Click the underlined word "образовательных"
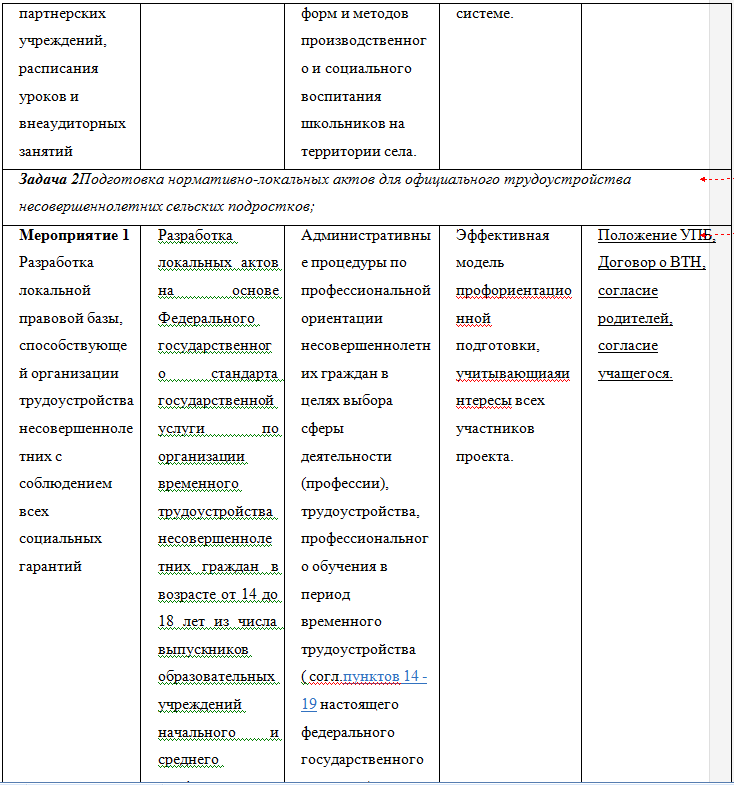Screen dimensions: 734x785 coord(216,676)
